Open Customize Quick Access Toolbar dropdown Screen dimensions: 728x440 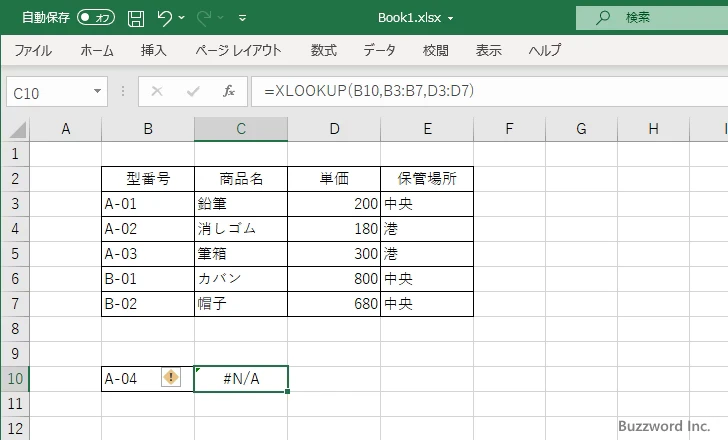click(242, 18)
